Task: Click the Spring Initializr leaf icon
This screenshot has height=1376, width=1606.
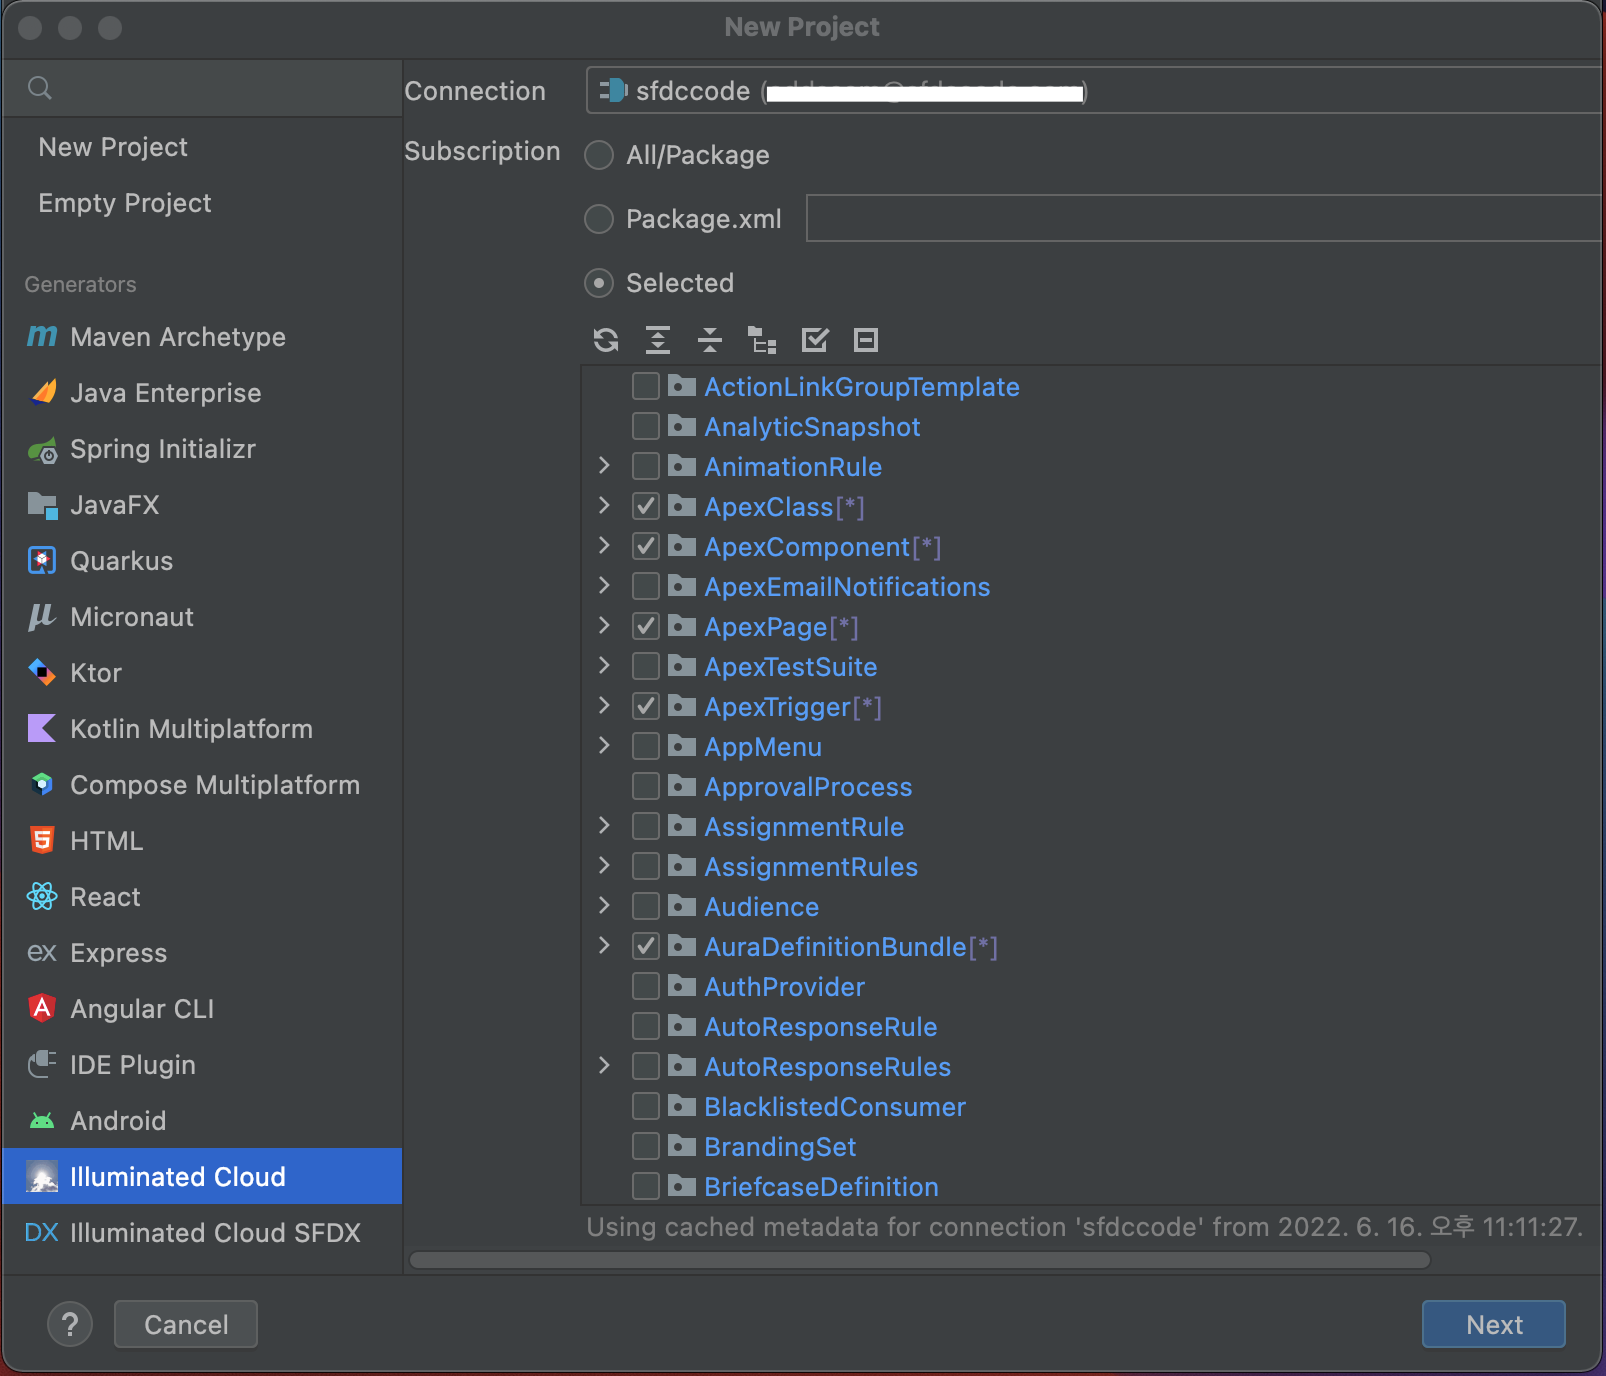Action: pyautogui.click(x=42, y=451)
